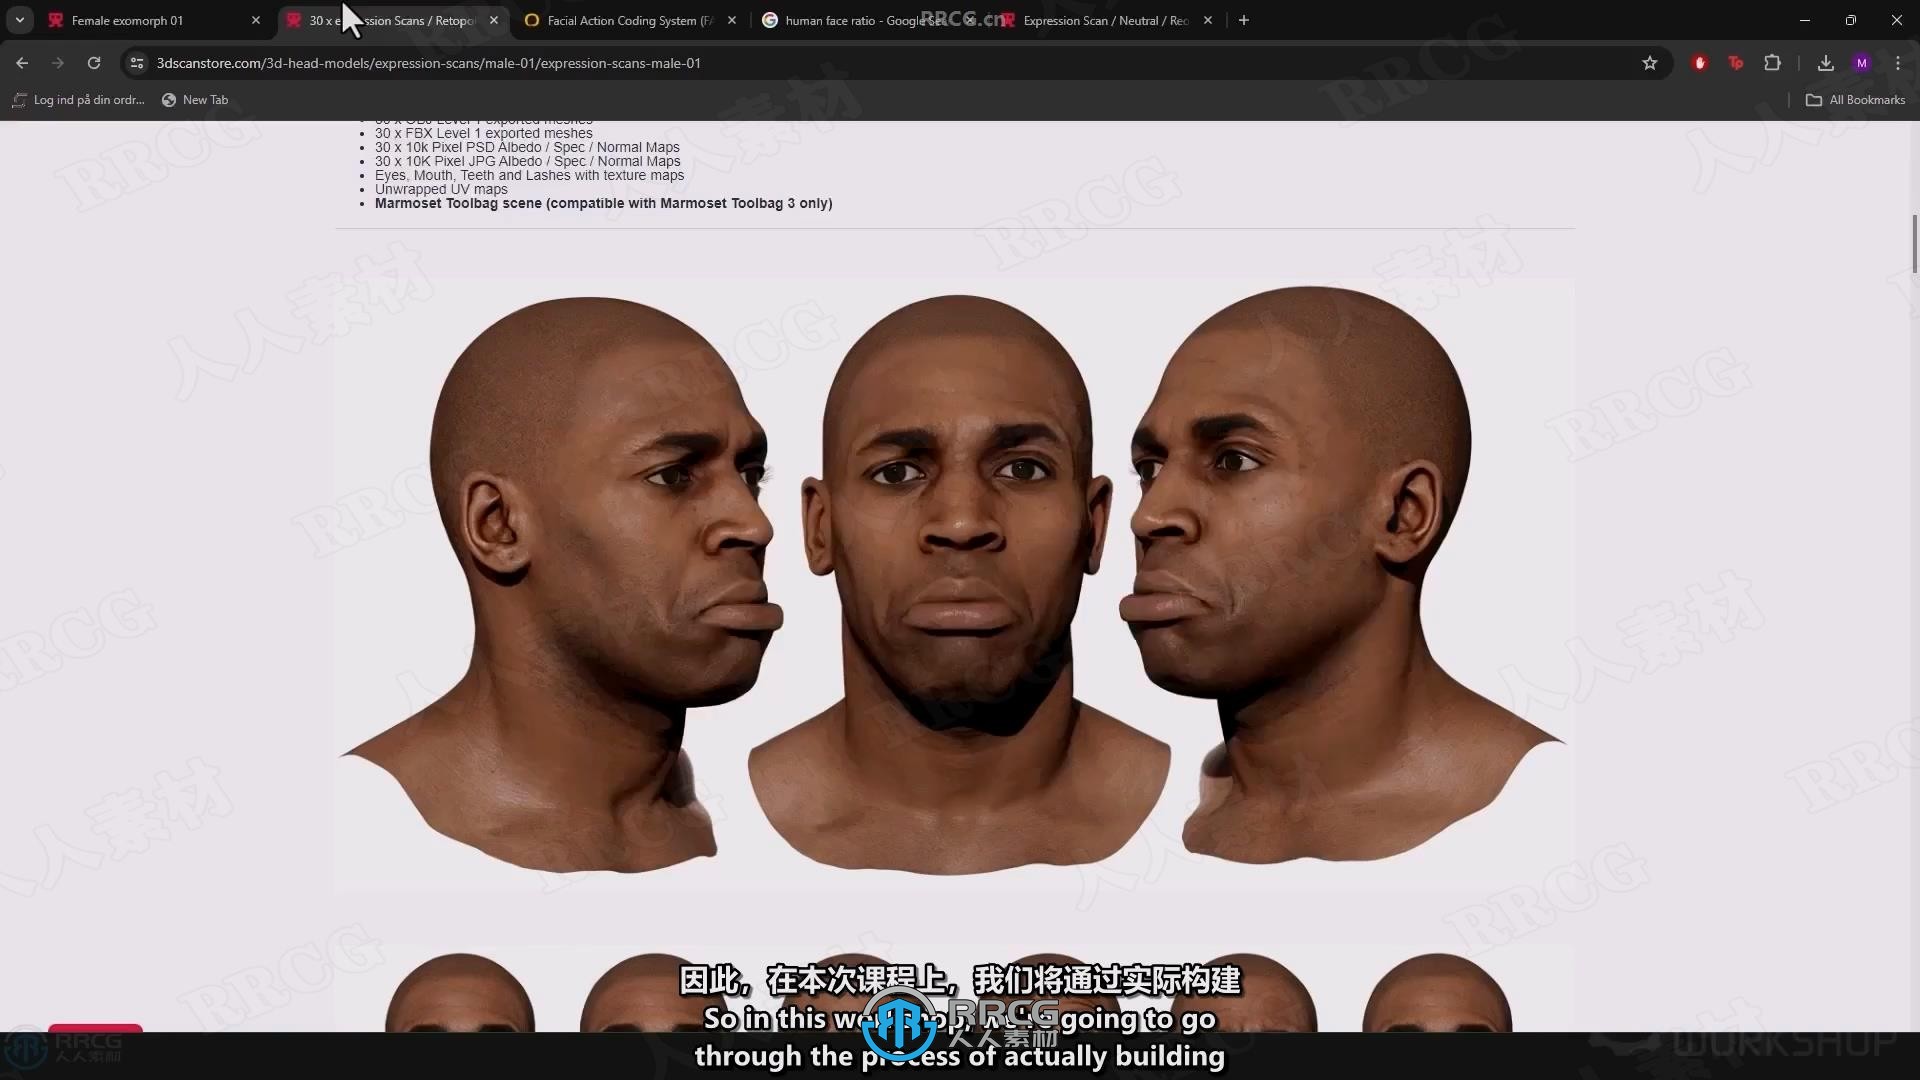Close the Expression Scan / Neutral tab
Viewport: 1920px width, 1080px height.
[x=1208, y=20]
